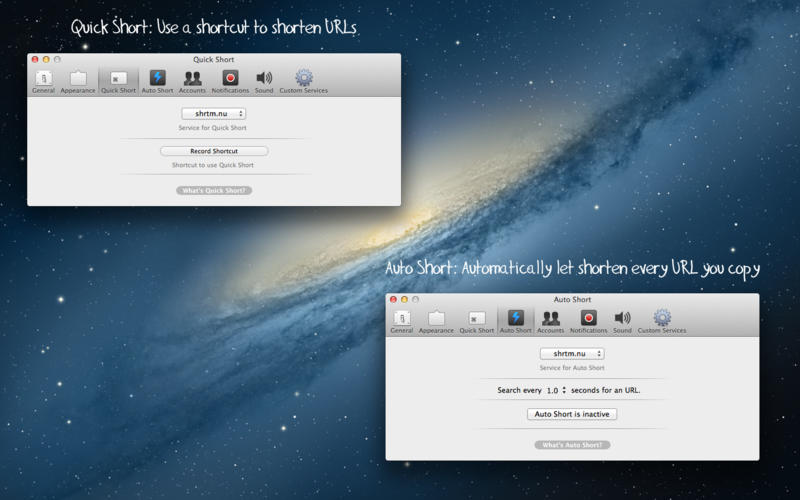800x500 pixels.
Task: Minimize the Quick Short window
Action: click(x=46, y=59)
